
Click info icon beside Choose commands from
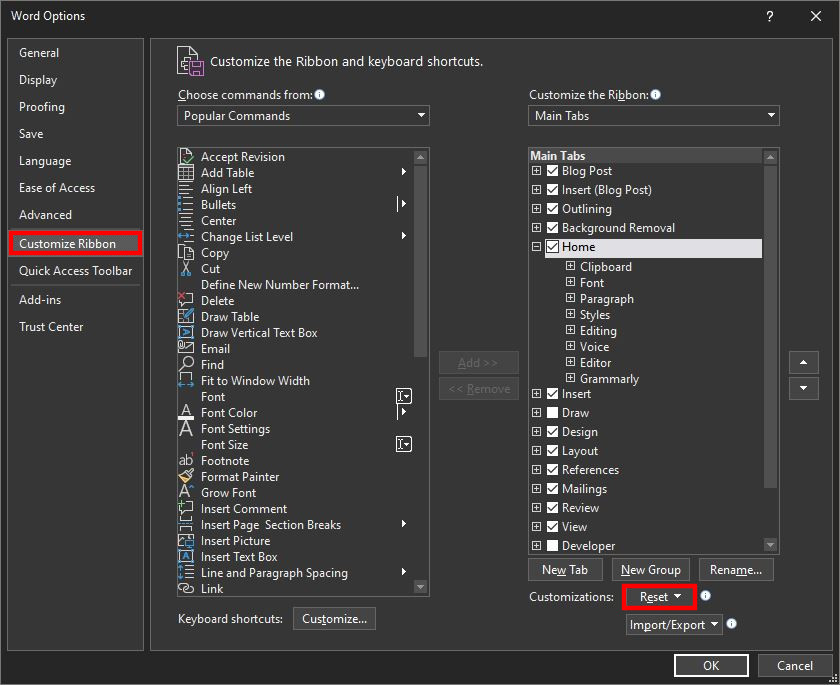pyautogui.click(x=320, y=95)
